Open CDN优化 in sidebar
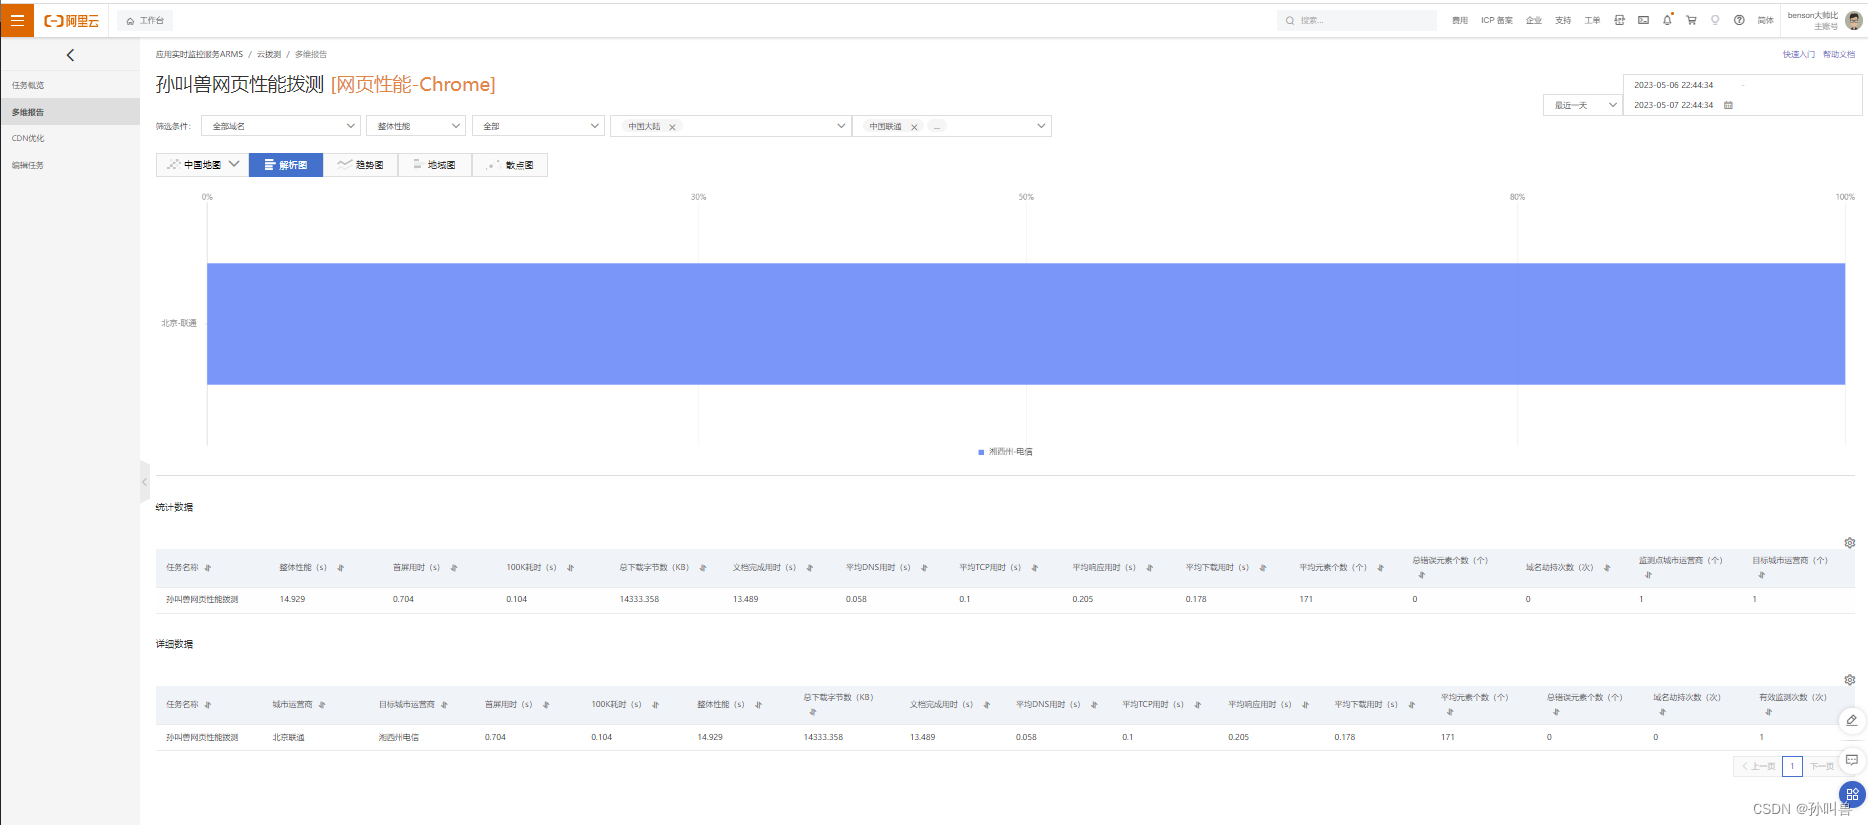Viewport: 1868px width, 825px height. point(28,138)
